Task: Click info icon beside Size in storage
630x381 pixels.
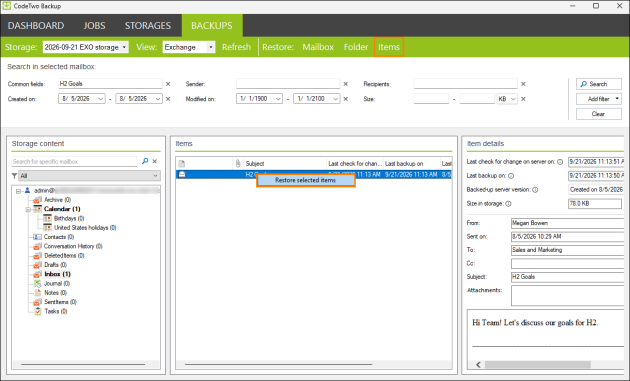Action: tap(508, 204)
